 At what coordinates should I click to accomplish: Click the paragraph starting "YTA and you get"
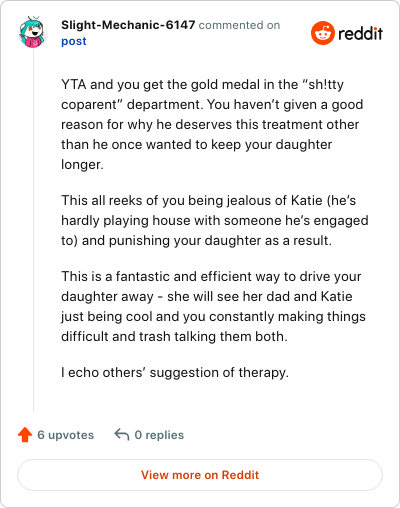pos(212,124)
